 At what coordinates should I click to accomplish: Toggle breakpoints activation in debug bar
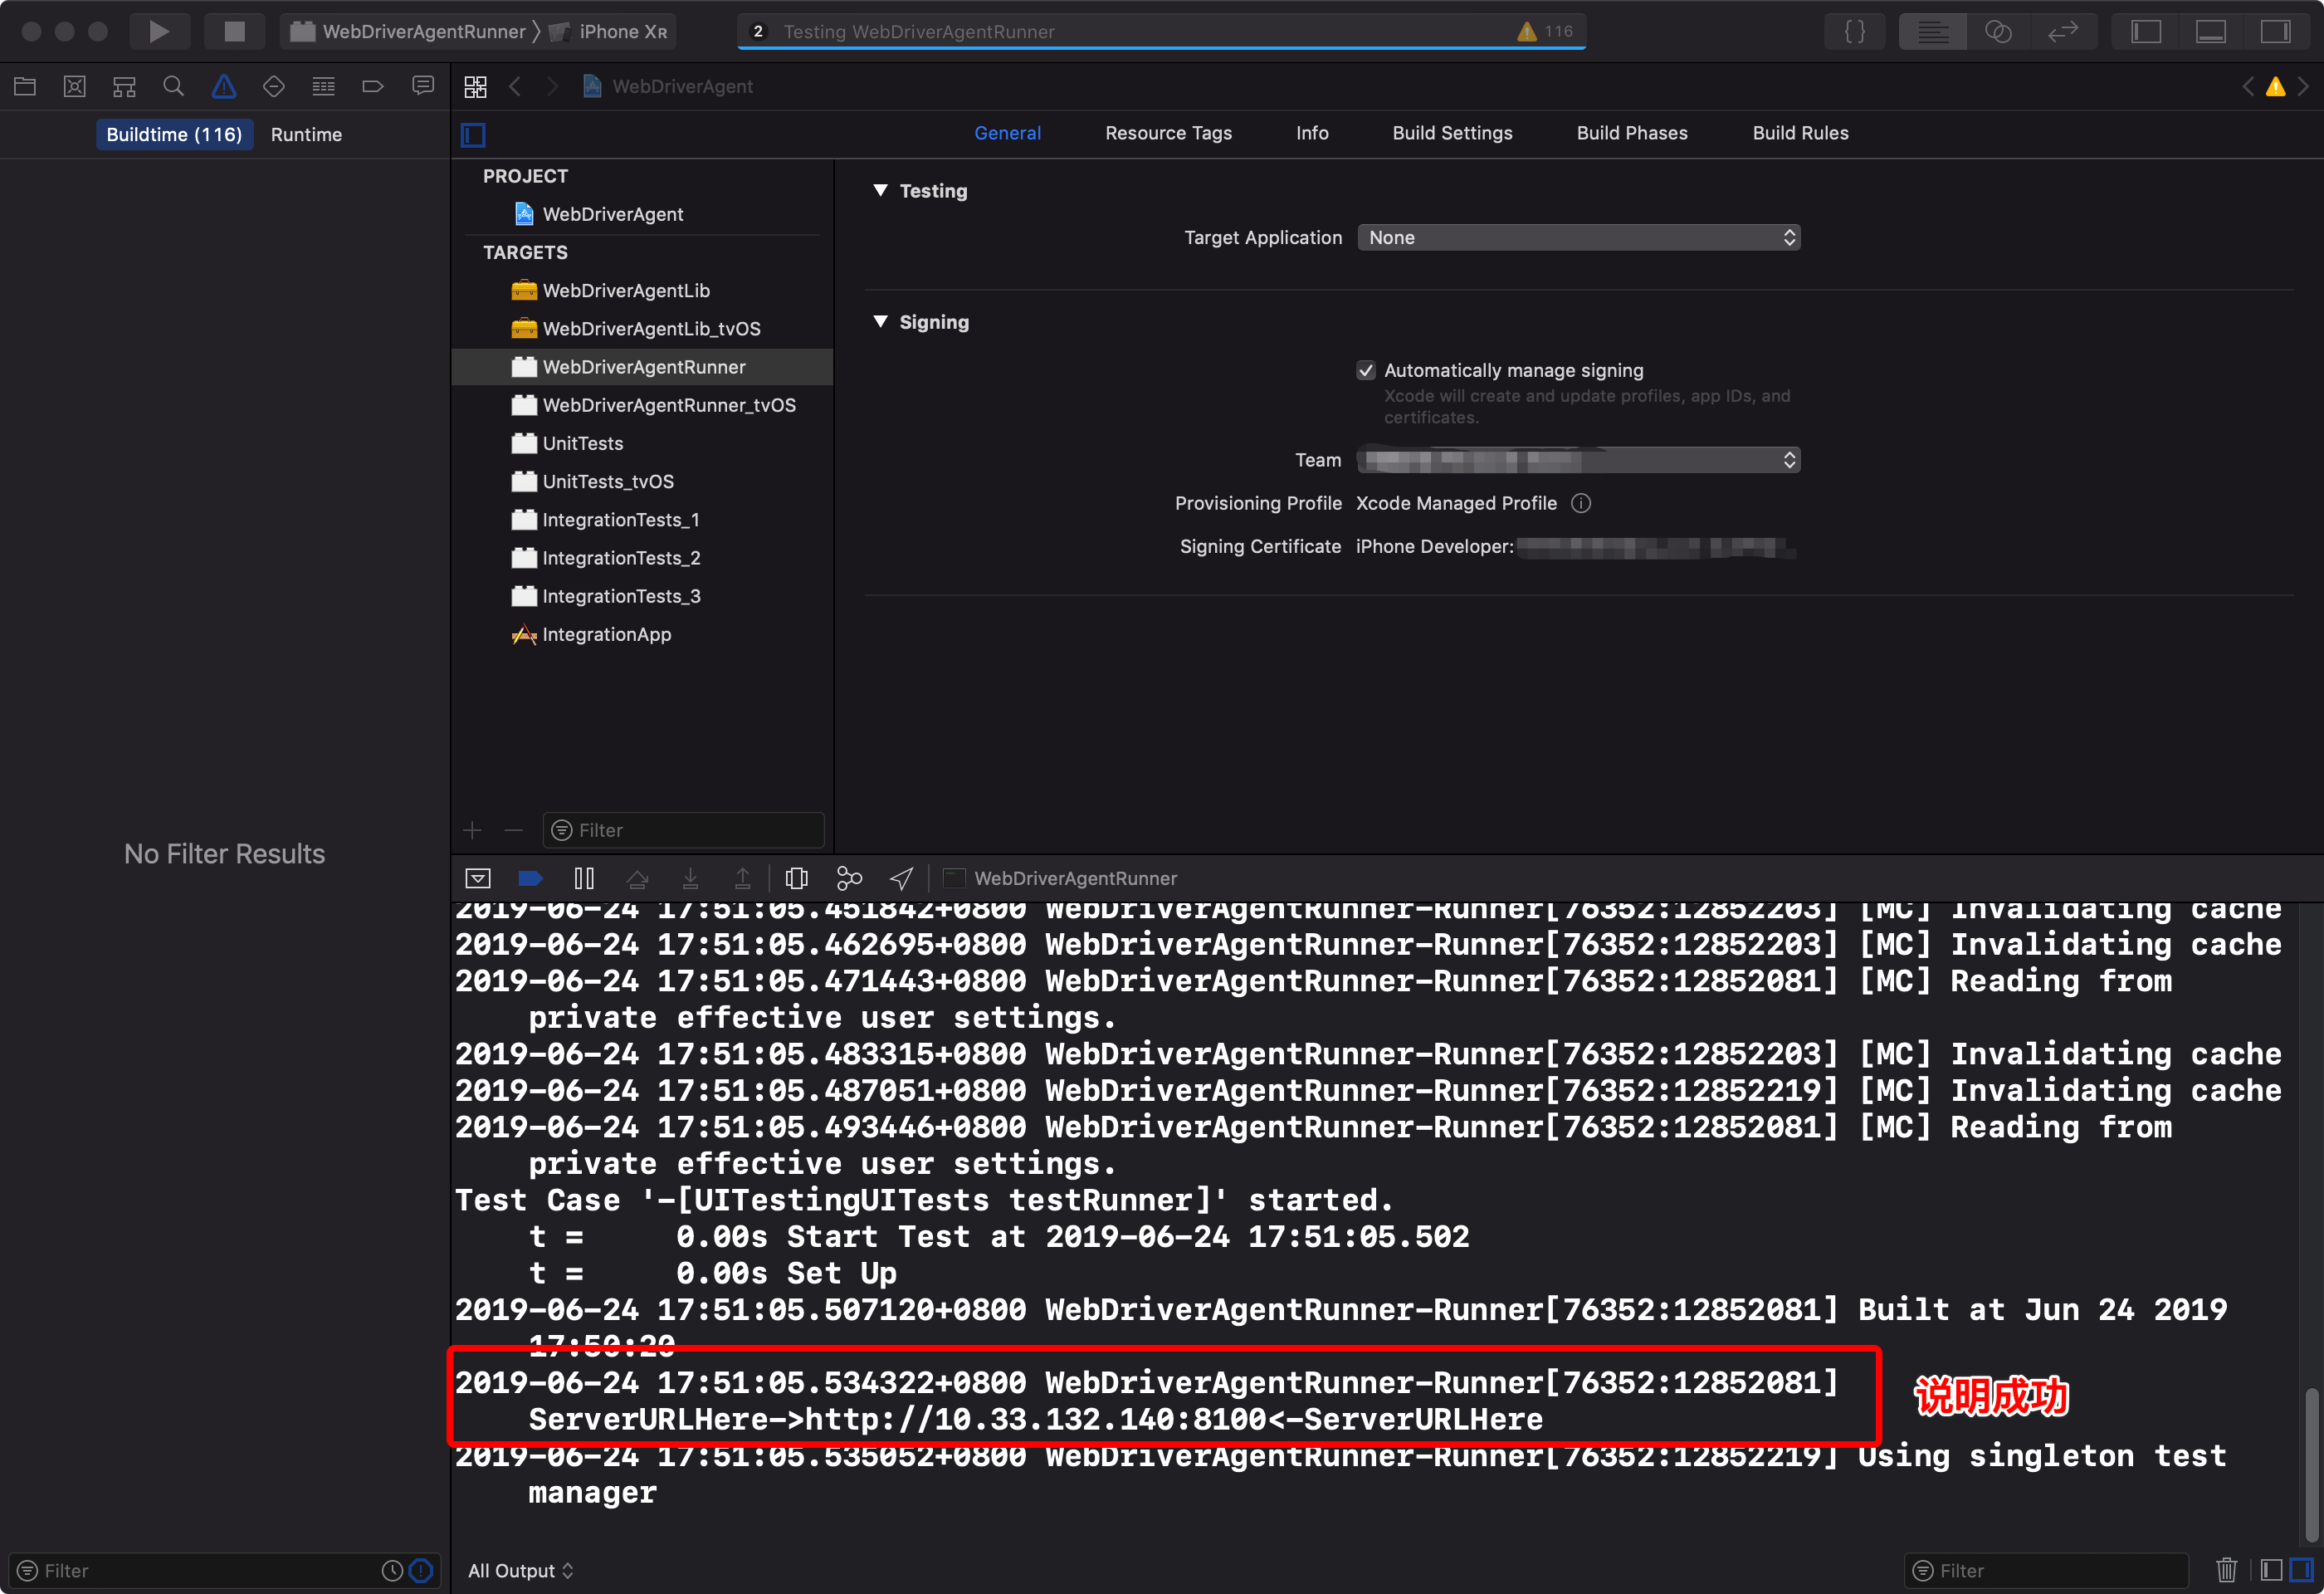click(x=531, y=878)
